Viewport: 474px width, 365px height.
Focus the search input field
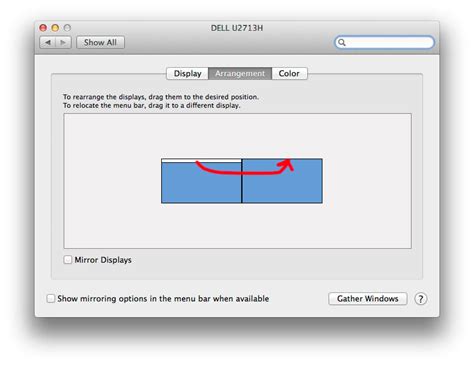384,42
